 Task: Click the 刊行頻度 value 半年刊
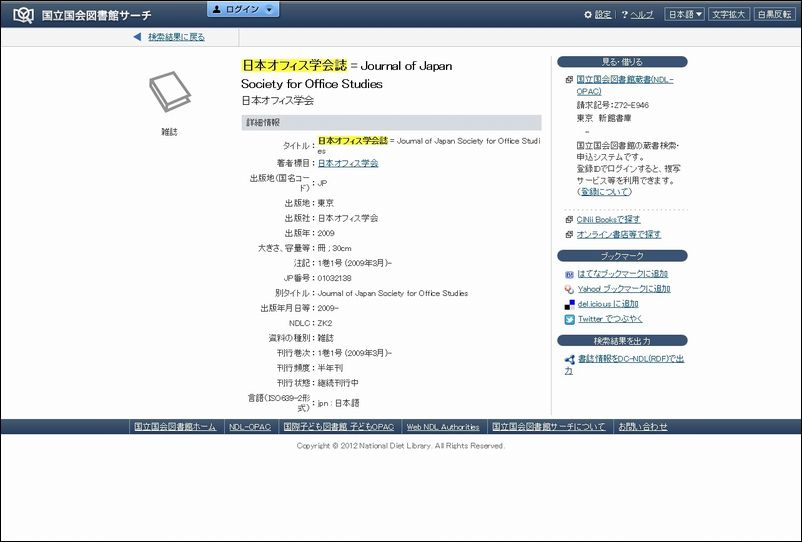[330, 368]
